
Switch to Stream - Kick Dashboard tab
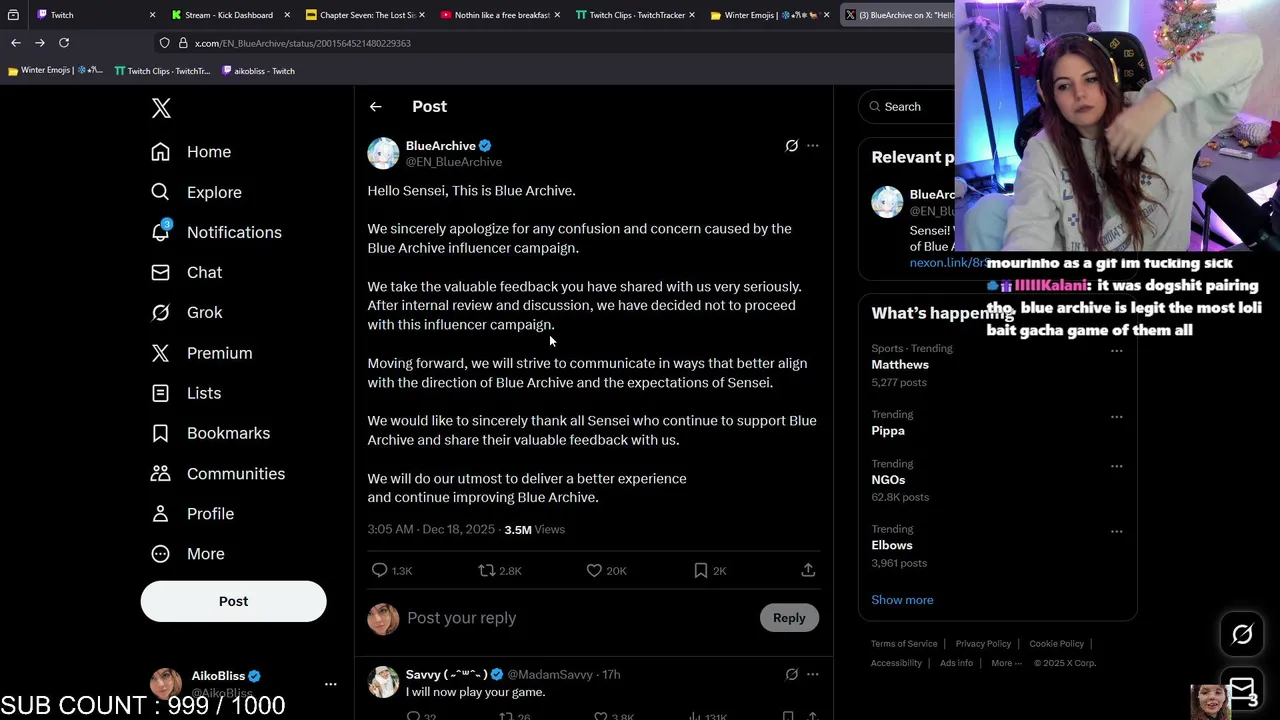[228, 15]
